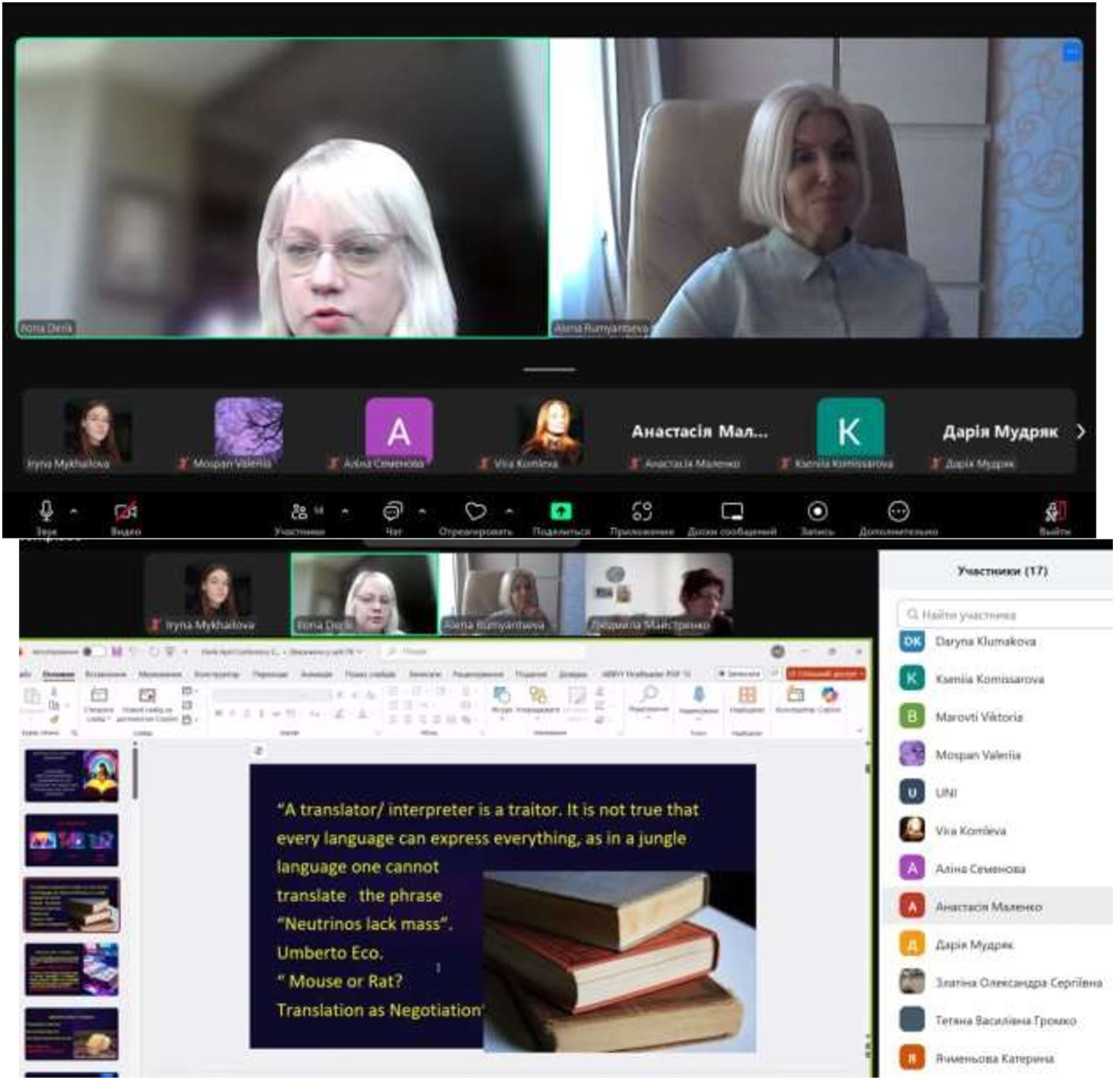Viewport: 1115px width, 1080px height.
Task: Select the second slide thumbnail with colored tiles
Action: point(72,840)
